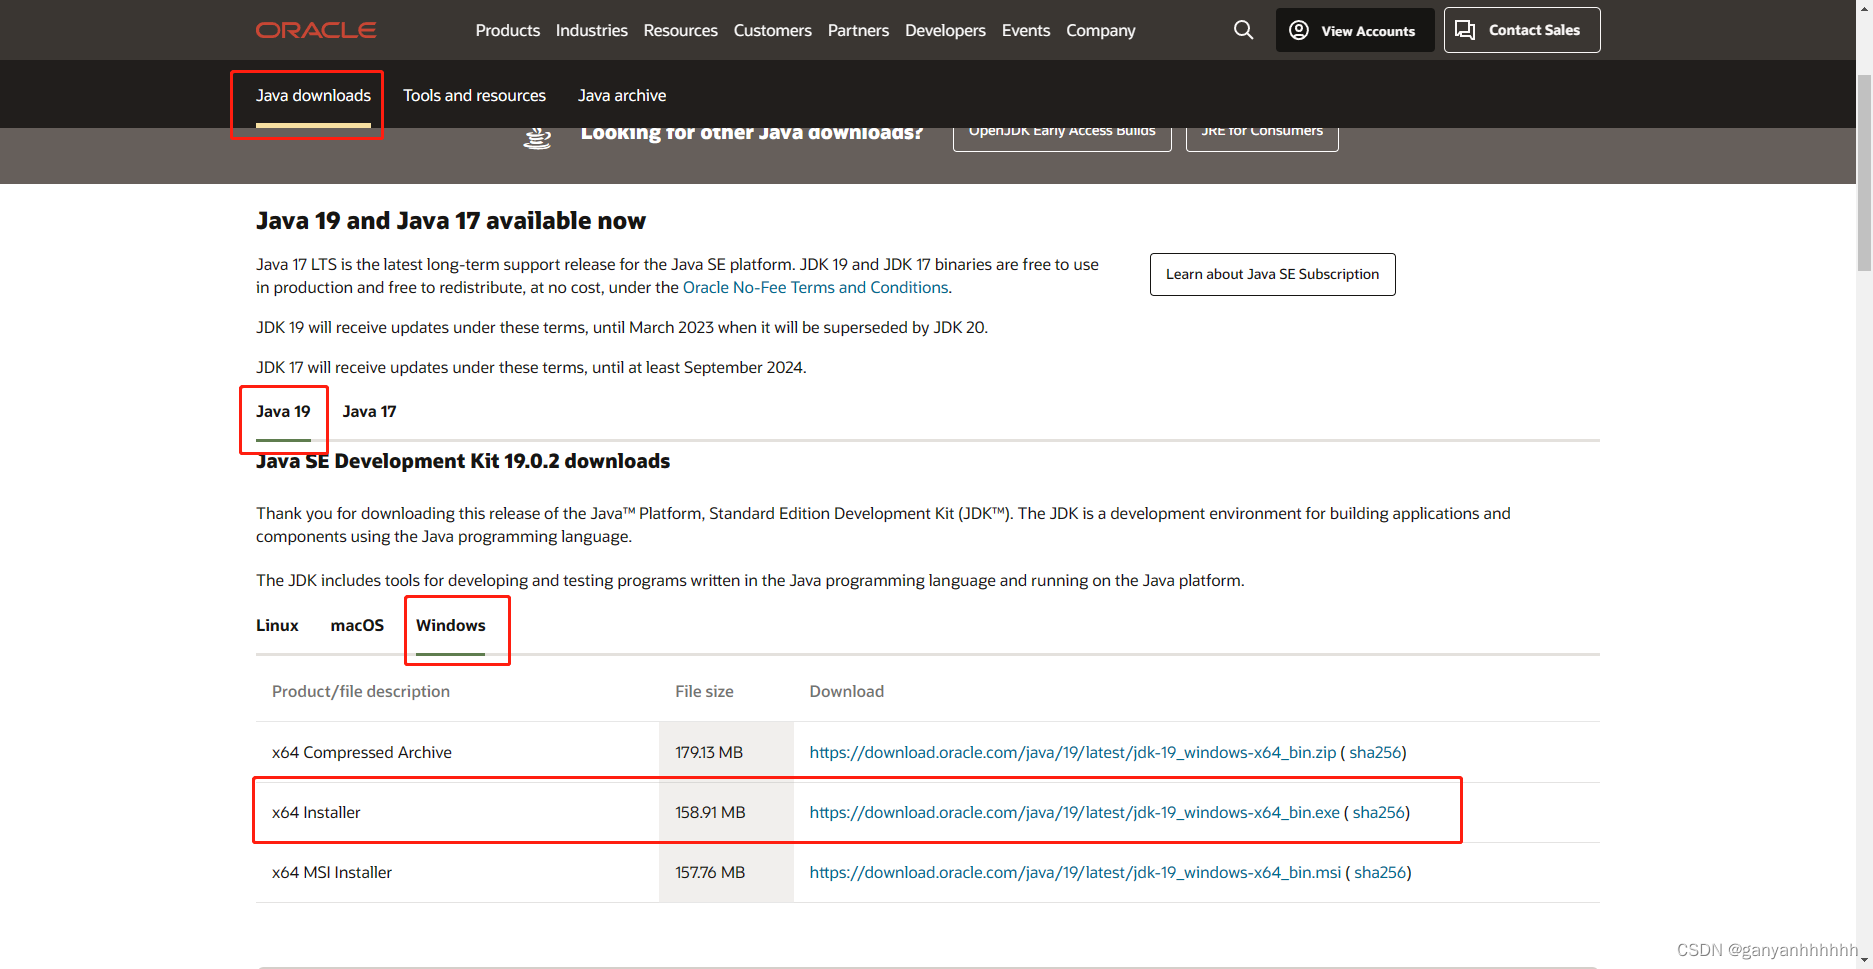Screen dimensions: 1873x969
Task: Open the Customers menu
Action: point(773,30)
